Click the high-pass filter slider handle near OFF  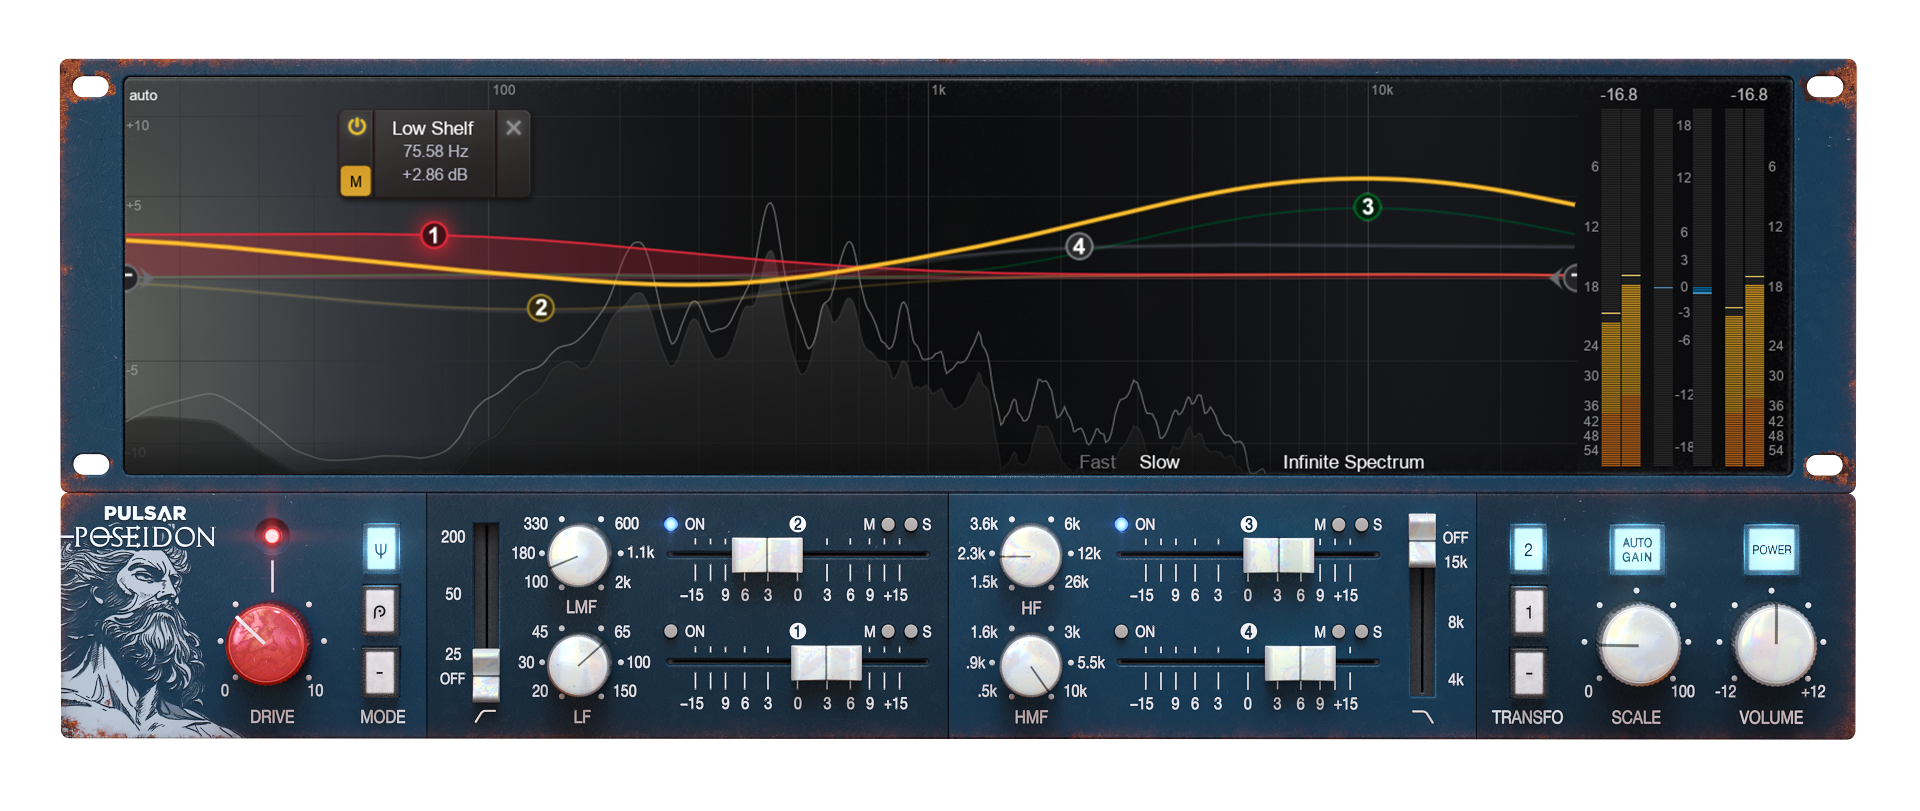tap(486, 674)
